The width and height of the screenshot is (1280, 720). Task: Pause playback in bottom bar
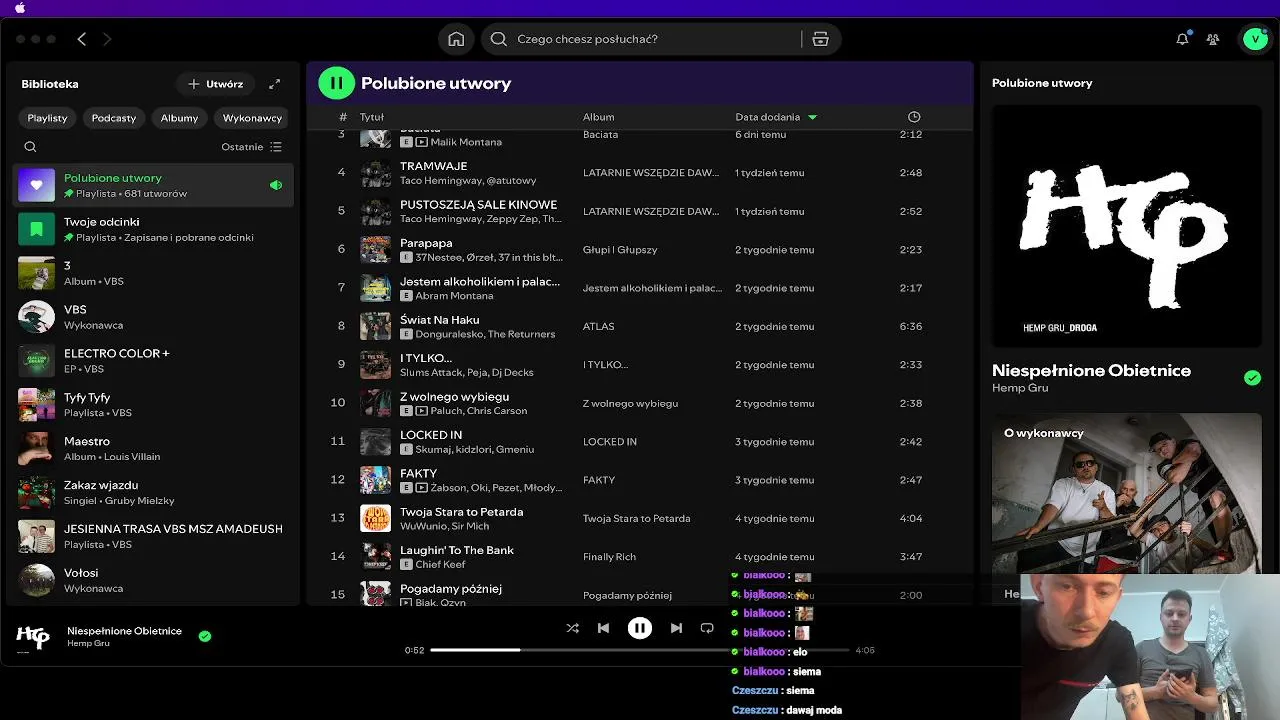coord(640,628)
